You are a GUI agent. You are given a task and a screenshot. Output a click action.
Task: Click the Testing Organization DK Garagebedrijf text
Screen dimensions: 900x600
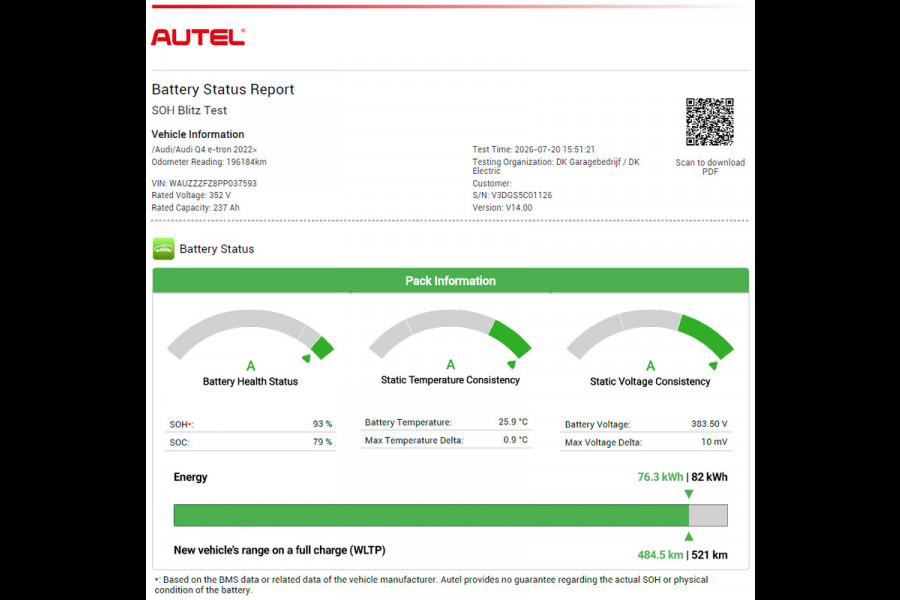click(556, 166)
